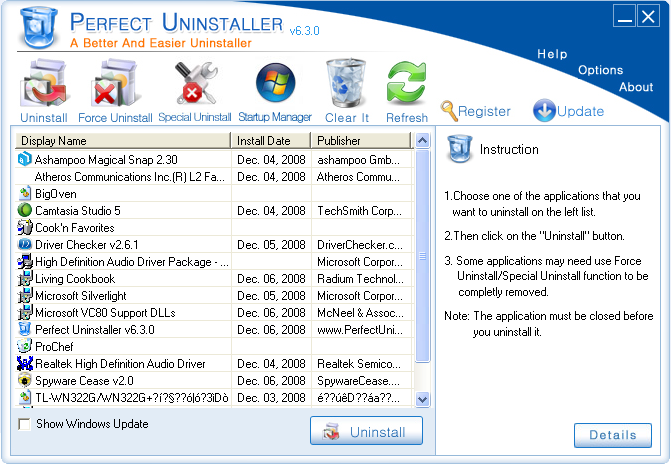Screen dimensions: 671x465
Task: Click the Living Cookbook row icon
Action: point(25,278)
